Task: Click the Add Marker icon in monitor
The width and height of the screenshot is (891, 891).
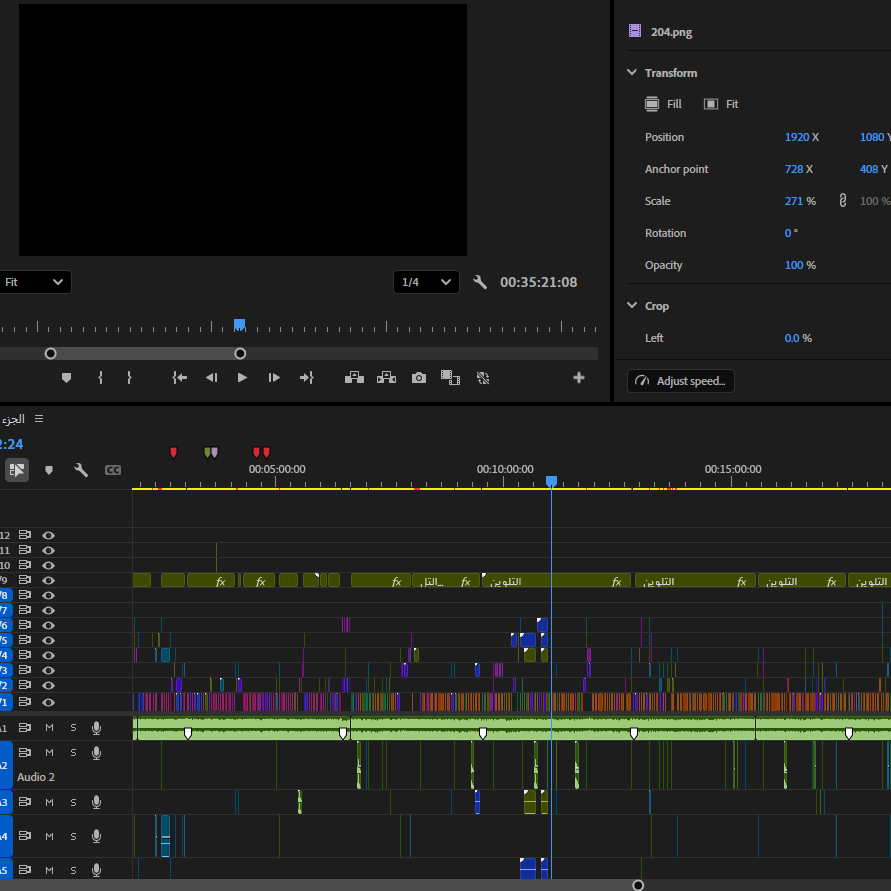Action: (66, 378)
